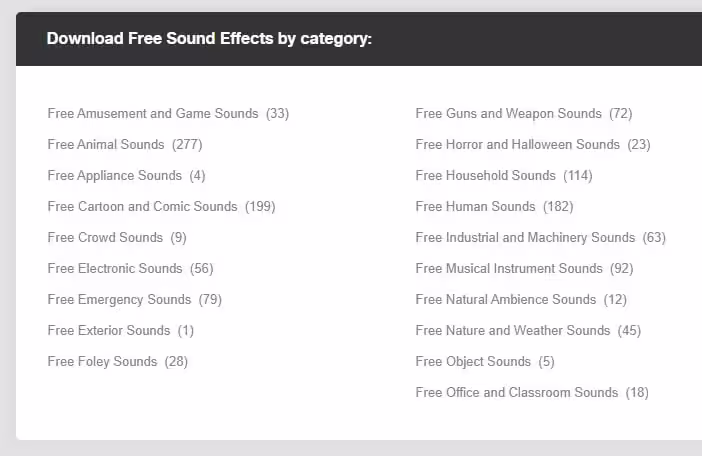Visit the Free Exterior Sounds category
This screenshot has height=456, width=702.
coord(109,331)
